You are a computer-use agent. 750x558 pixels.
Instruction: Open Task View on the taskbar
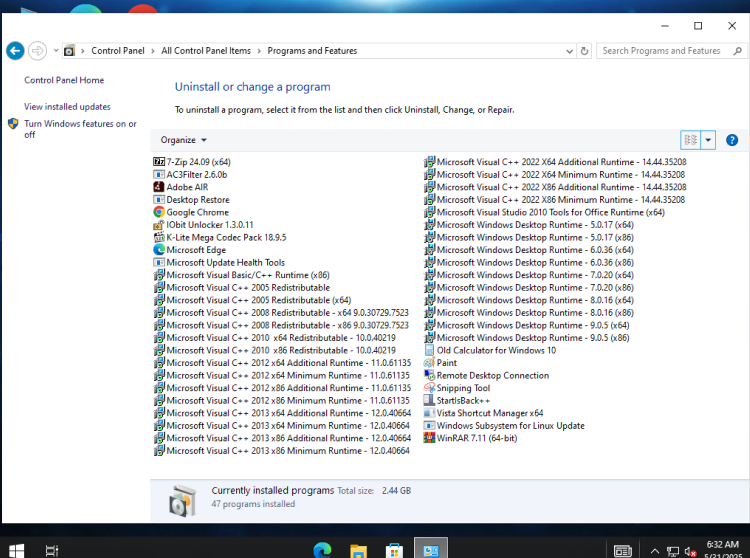pos(52,550)
